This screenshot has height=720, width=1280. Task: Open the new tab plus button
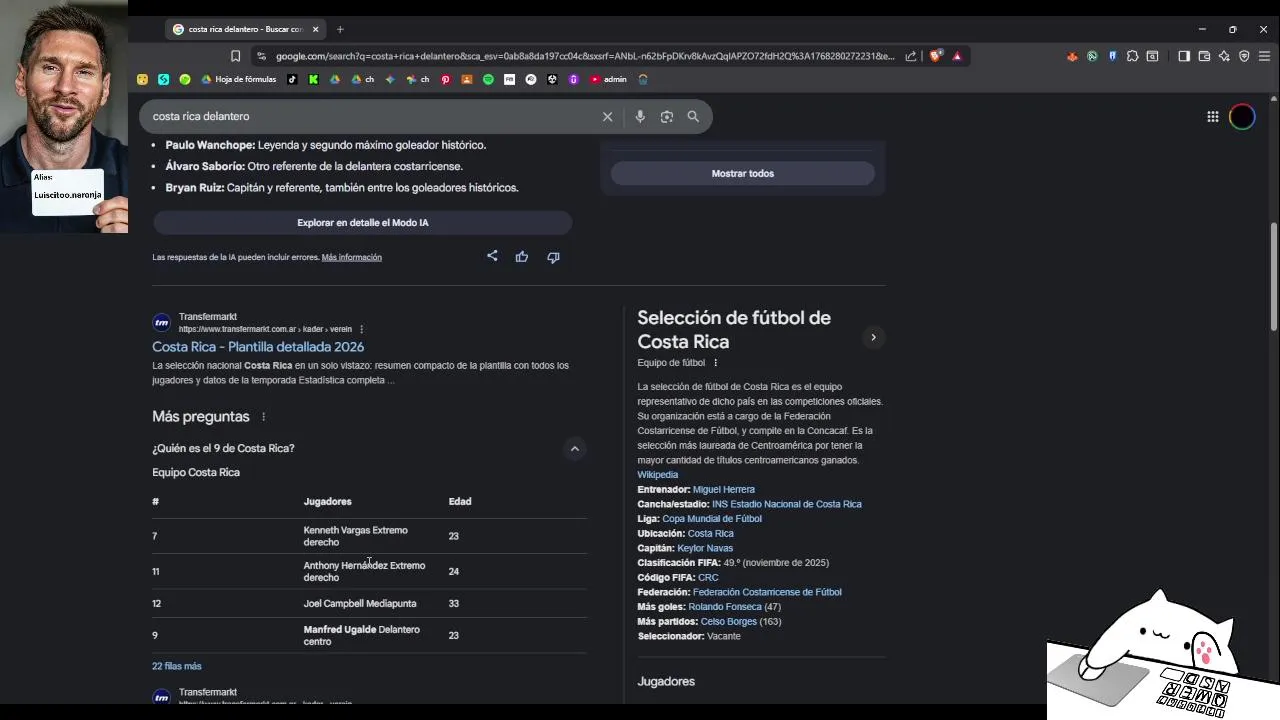click(340, 29)
